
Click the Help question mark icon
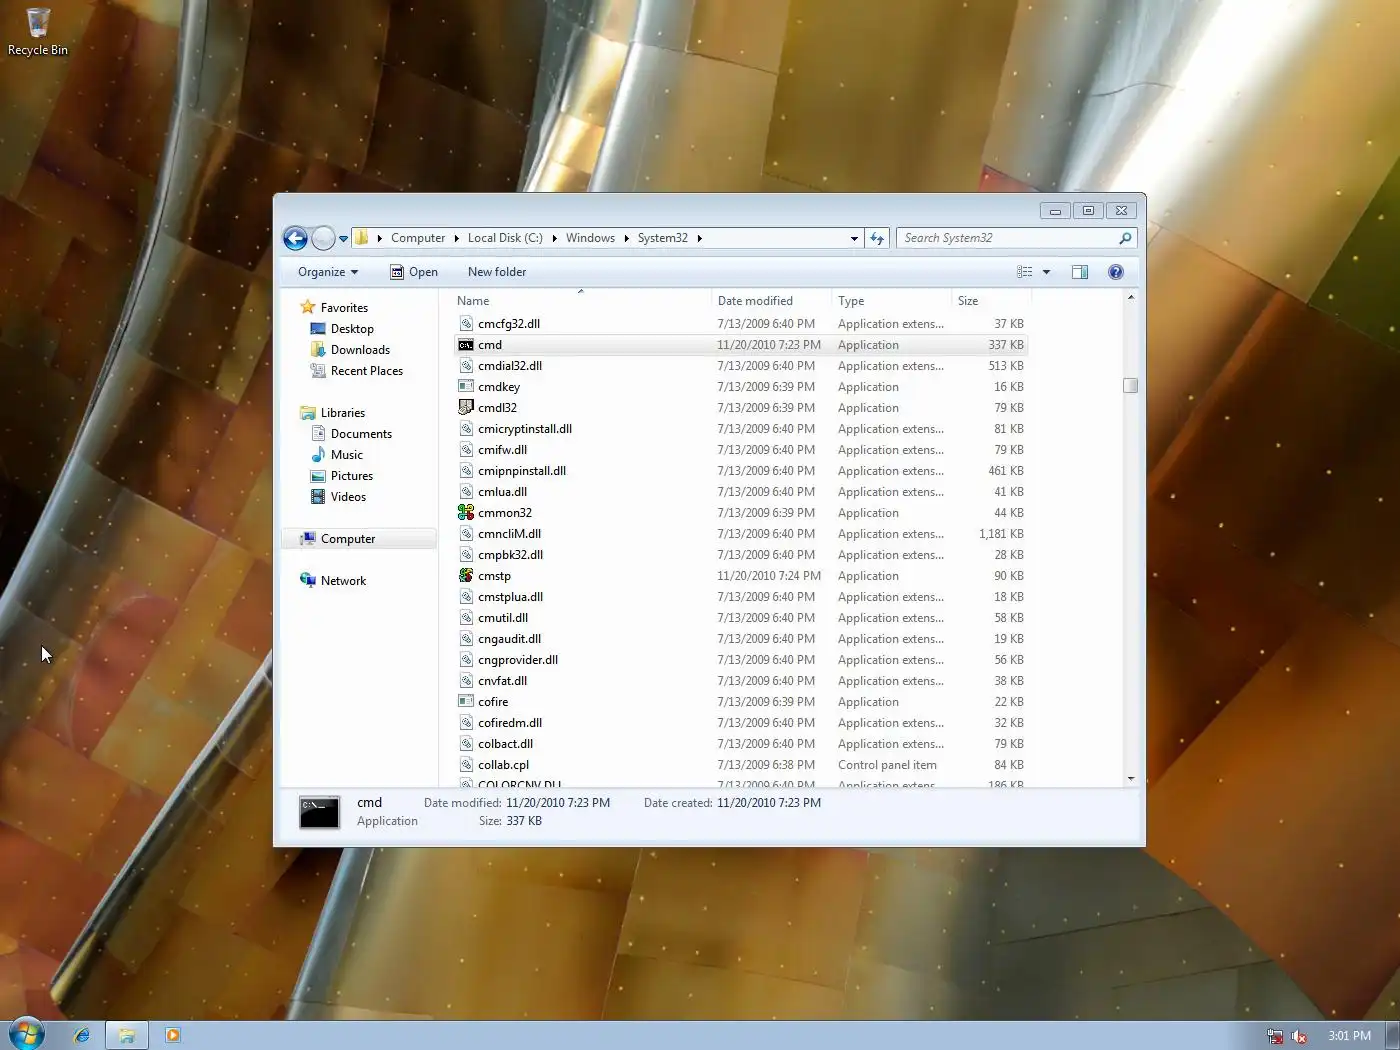1116,272
